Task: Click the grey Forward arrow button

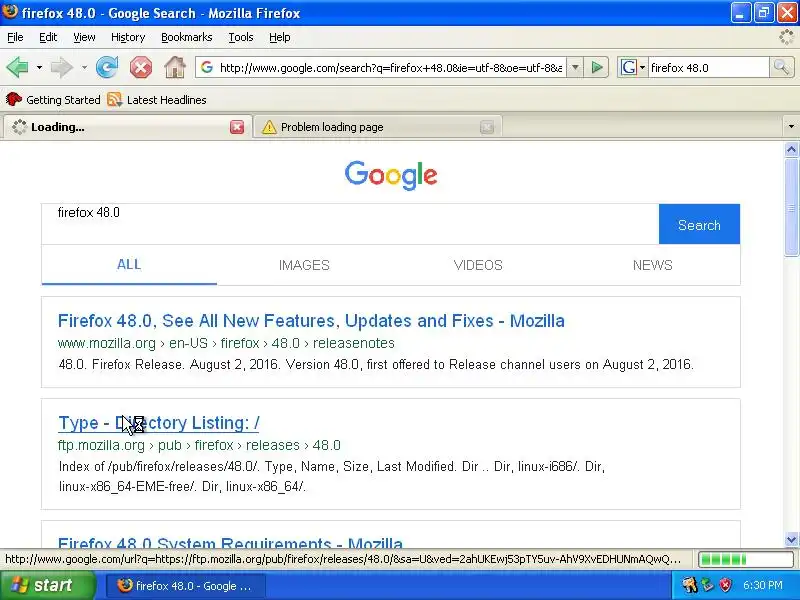Action: [x=61, y=67]
